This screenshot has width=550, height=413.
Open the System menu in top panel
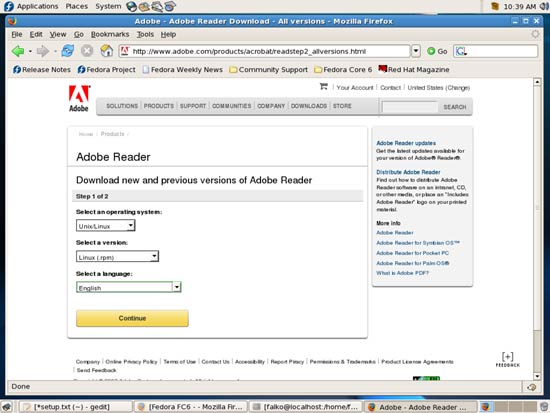(x=108, y=6)
